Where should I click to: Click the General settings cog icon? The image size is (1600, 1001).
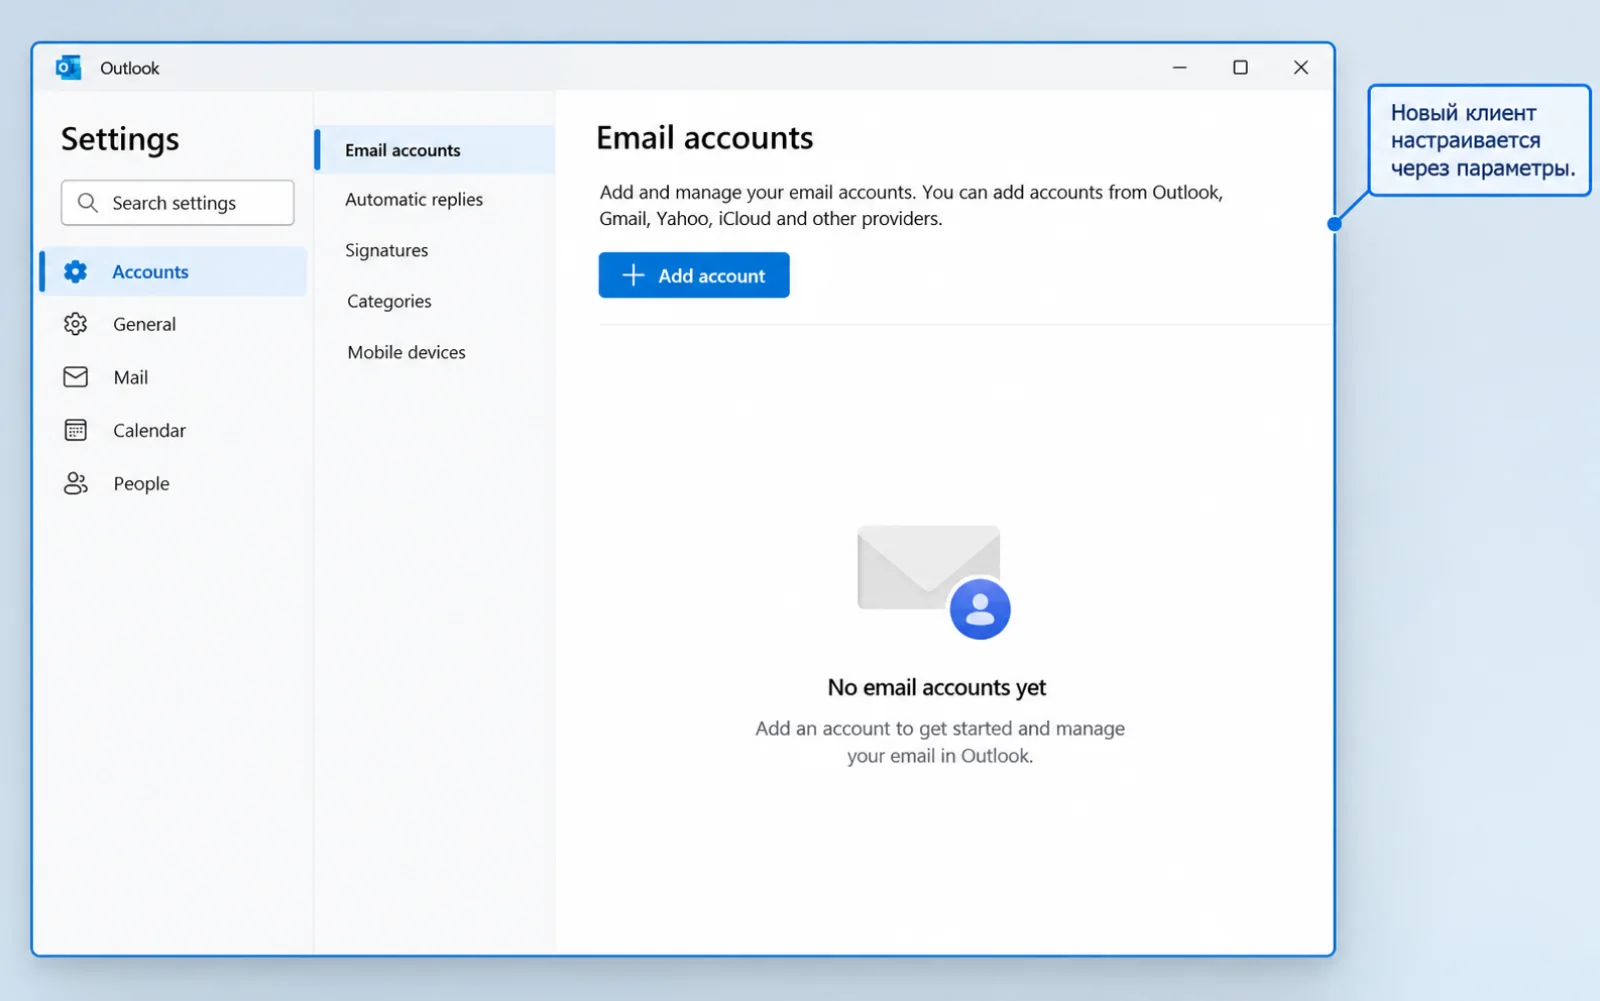pos(76,324)
